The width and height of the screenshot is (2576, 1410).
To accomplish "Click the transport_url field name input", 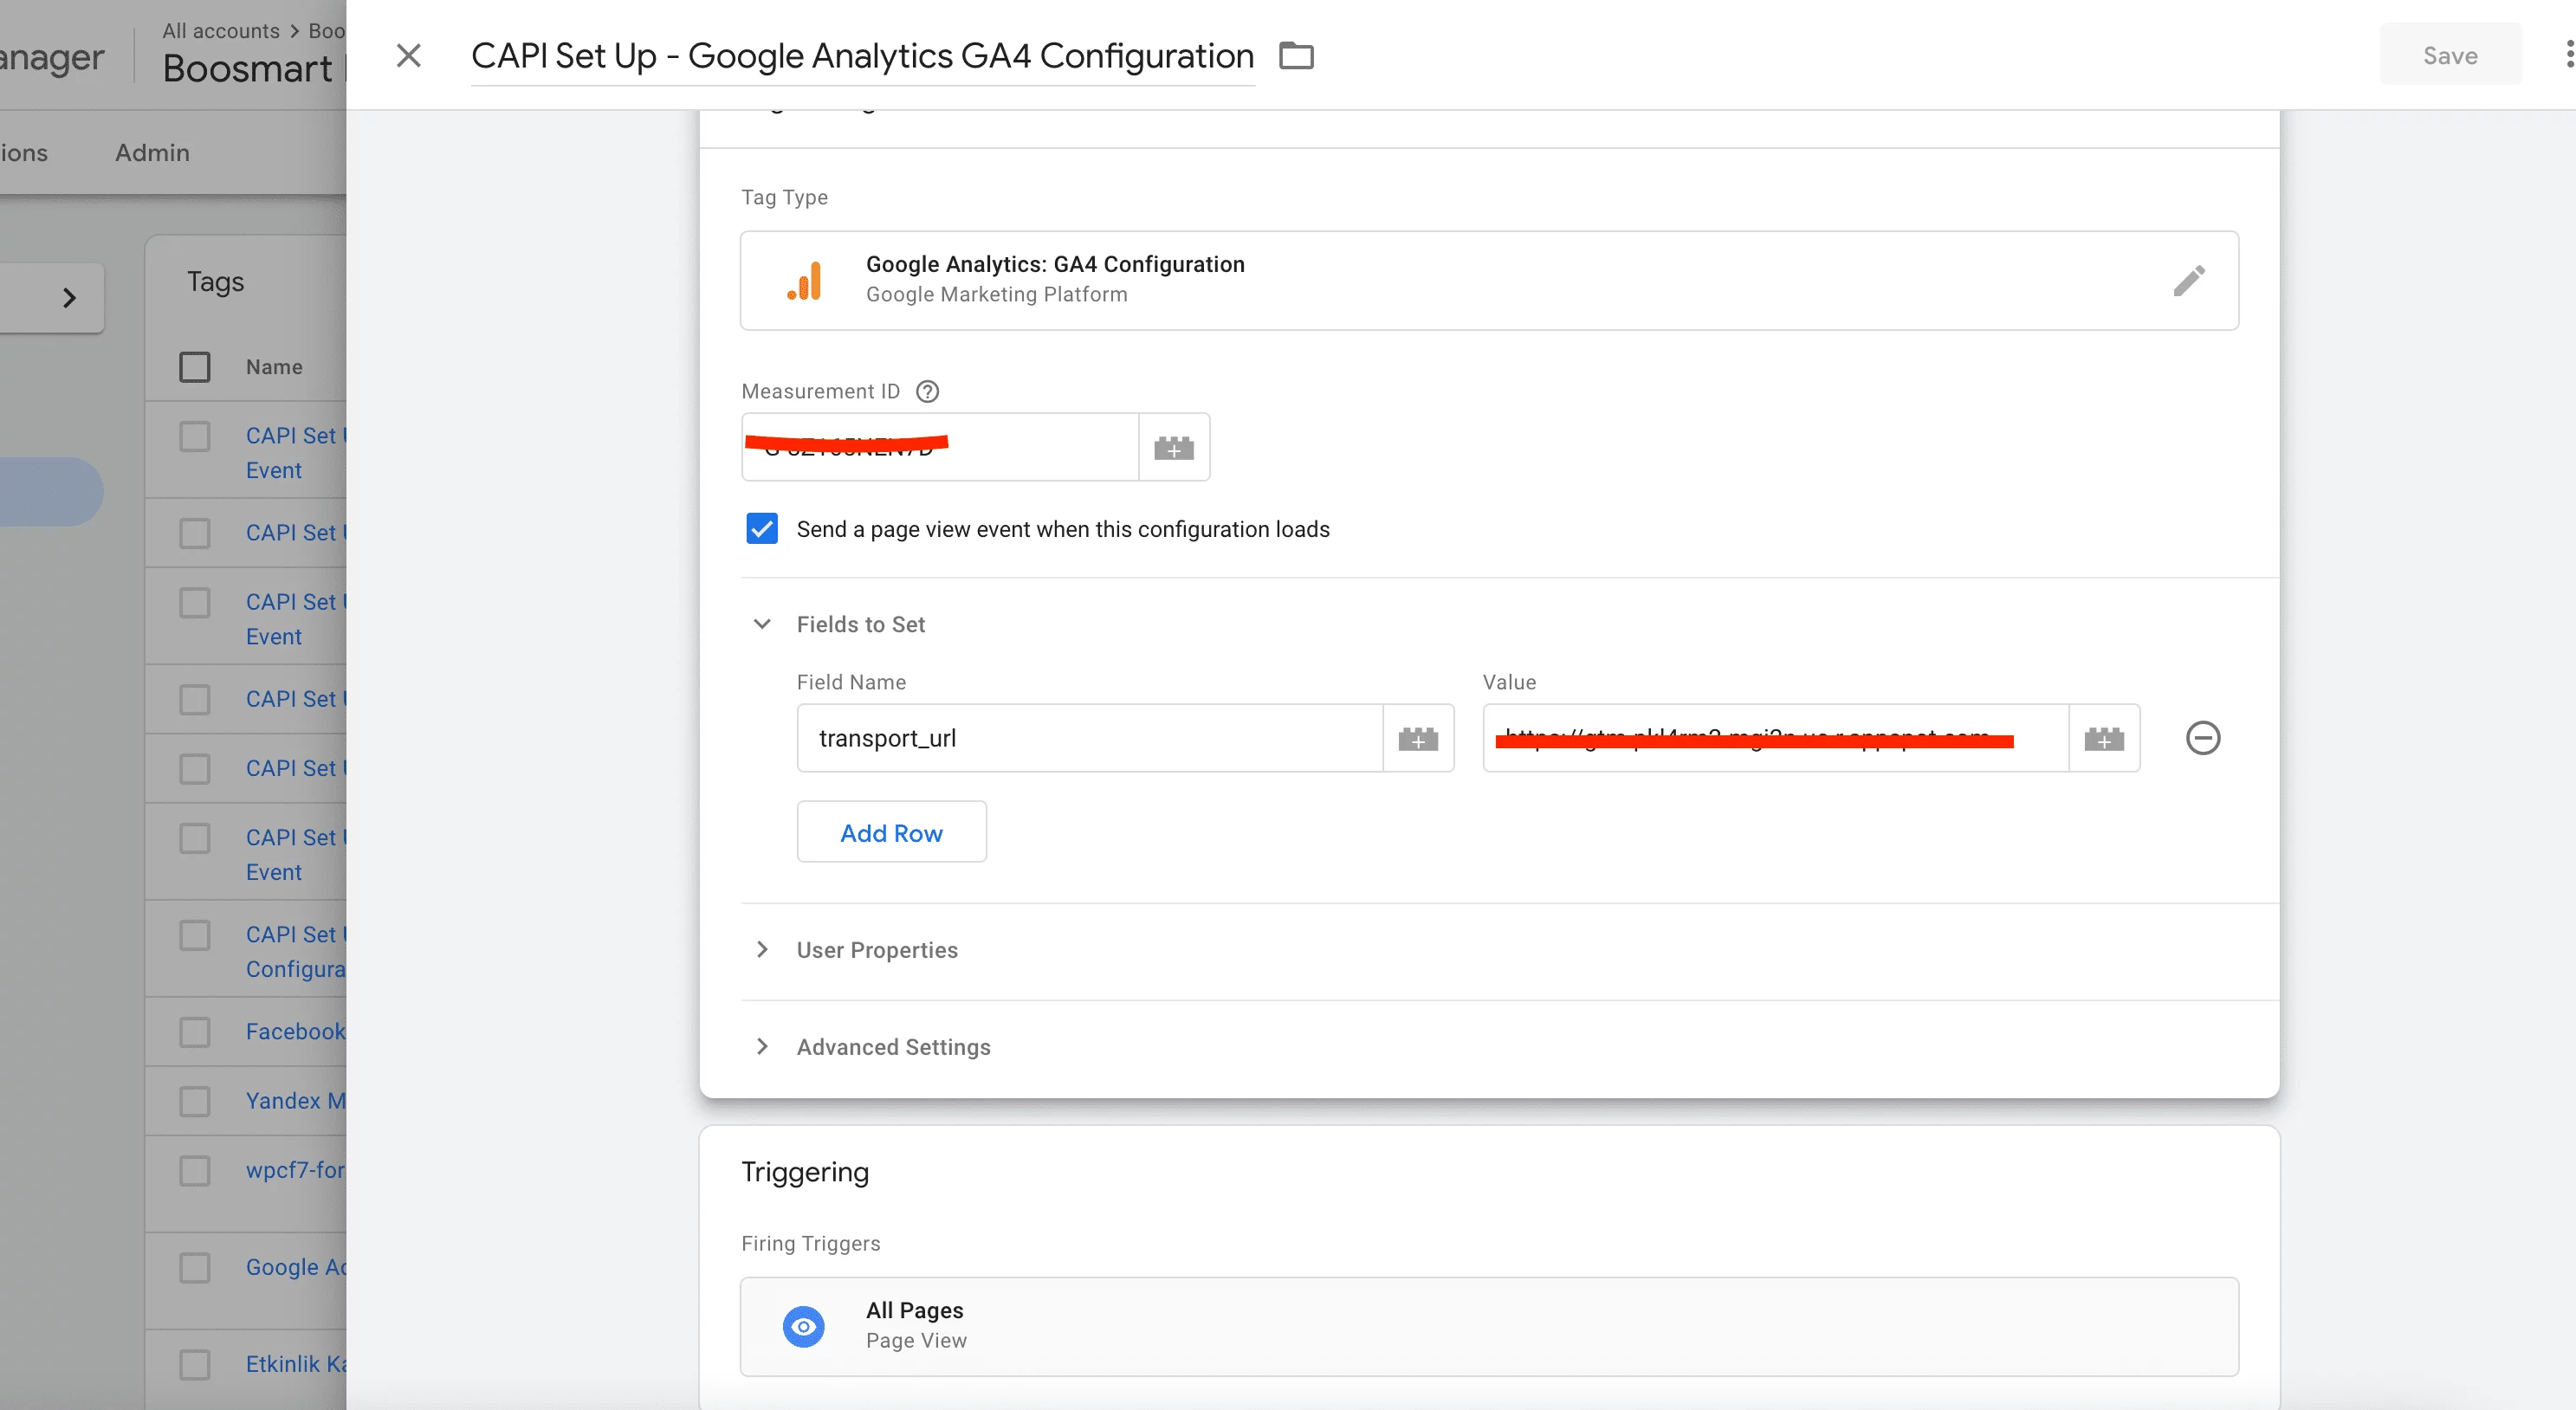I will pyautogui.click(x=1089, y=738).
